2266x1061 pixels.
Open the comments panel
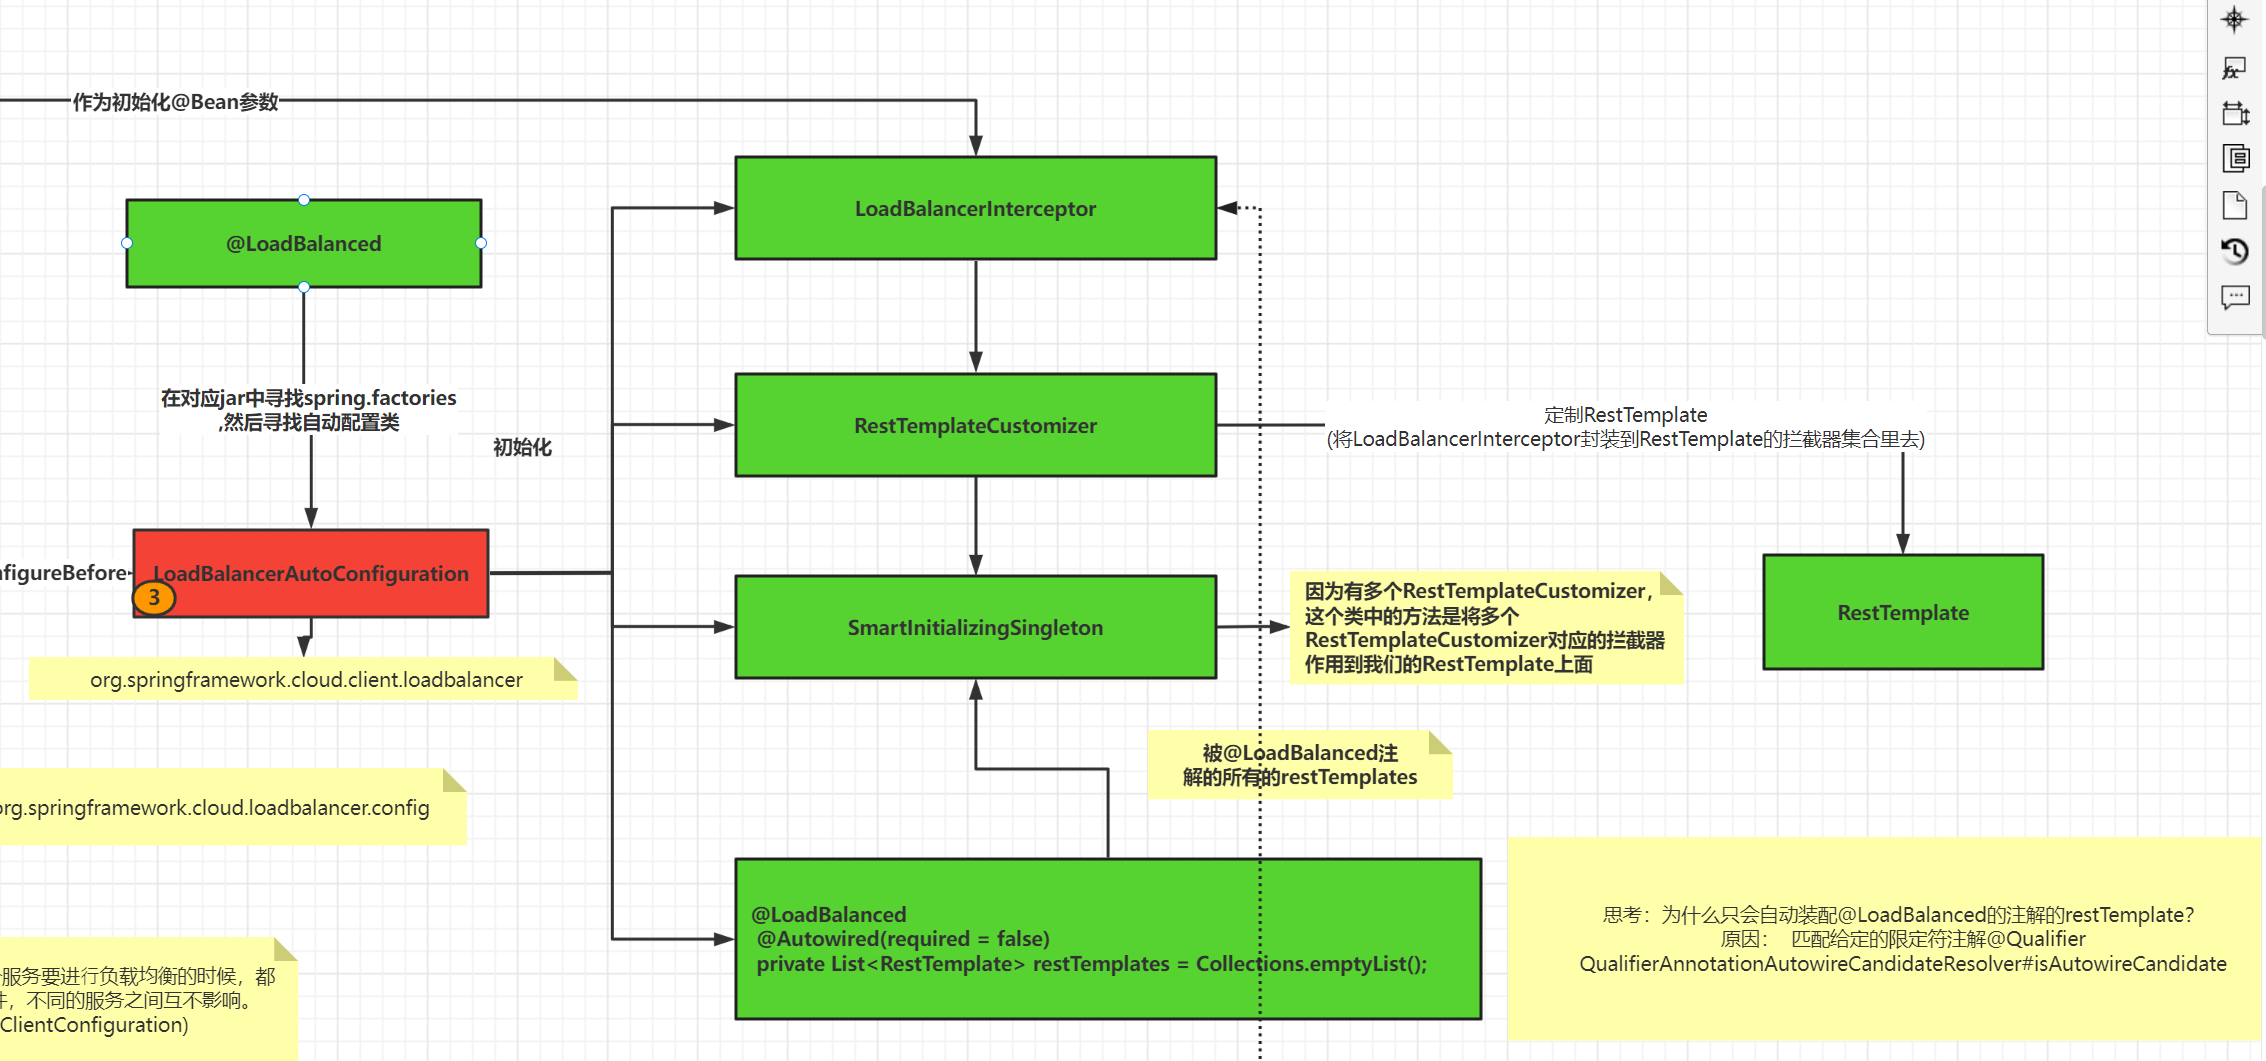[x=2235, y=297]
